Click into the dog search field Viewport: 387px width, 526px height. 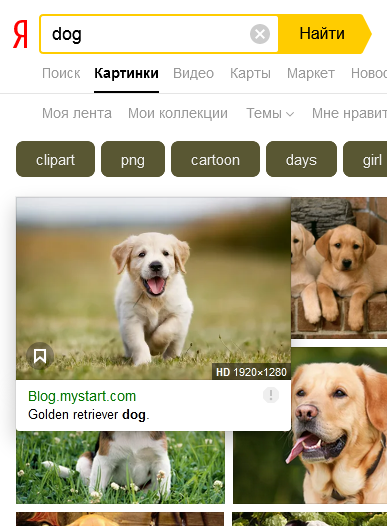point(148,34)
